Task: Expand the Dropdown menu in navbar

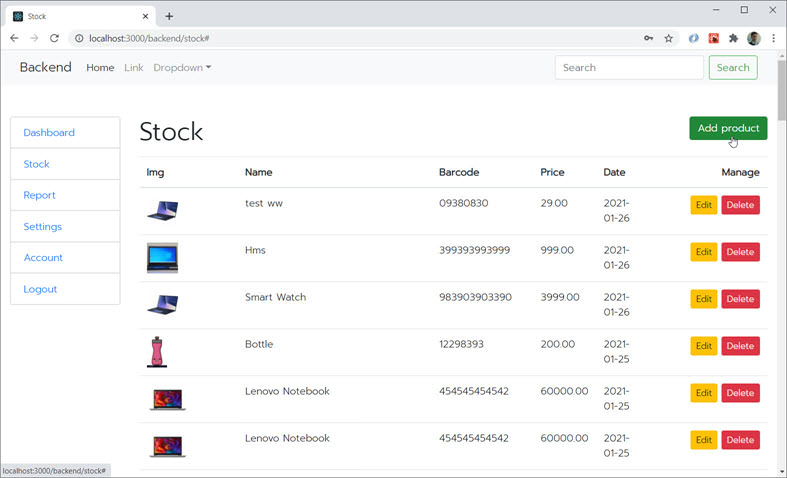Action: click(182, 68)
